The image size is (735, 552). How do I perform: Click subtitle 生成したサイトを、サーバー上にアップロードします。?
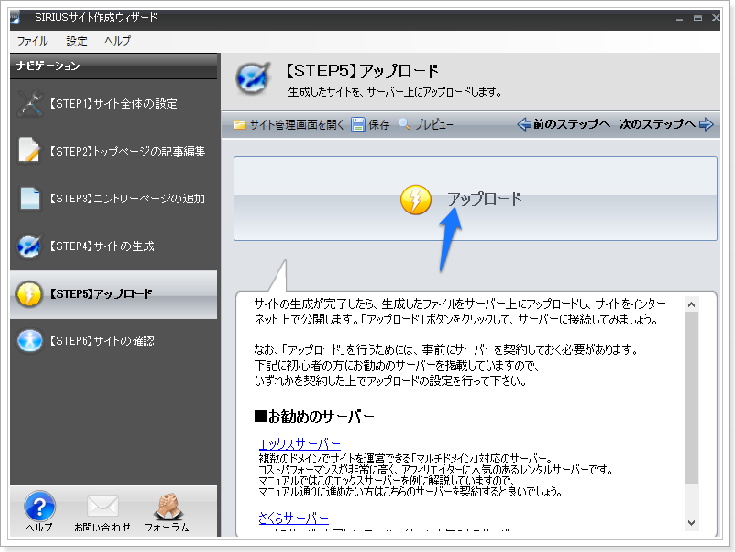[395, 92]
